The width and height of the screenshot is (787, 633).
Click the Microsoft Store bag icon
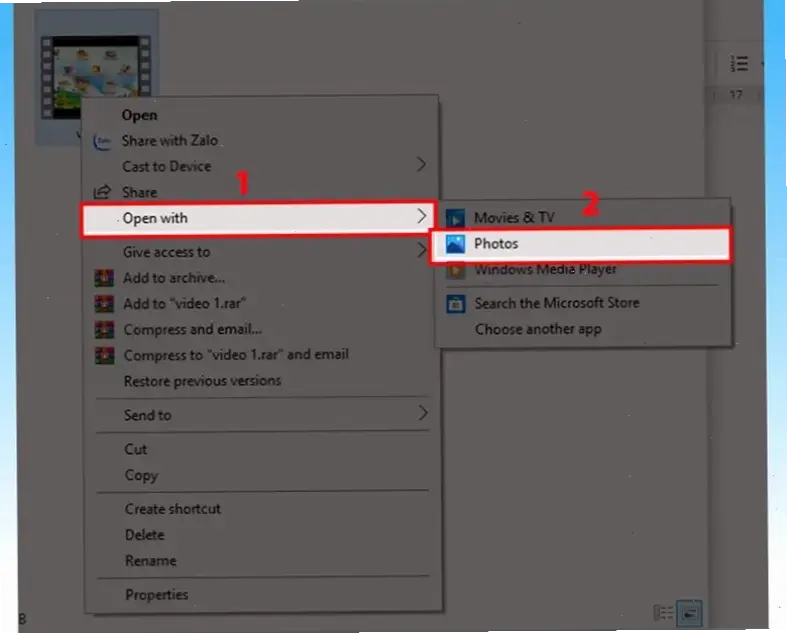click(x=456, y=303)
